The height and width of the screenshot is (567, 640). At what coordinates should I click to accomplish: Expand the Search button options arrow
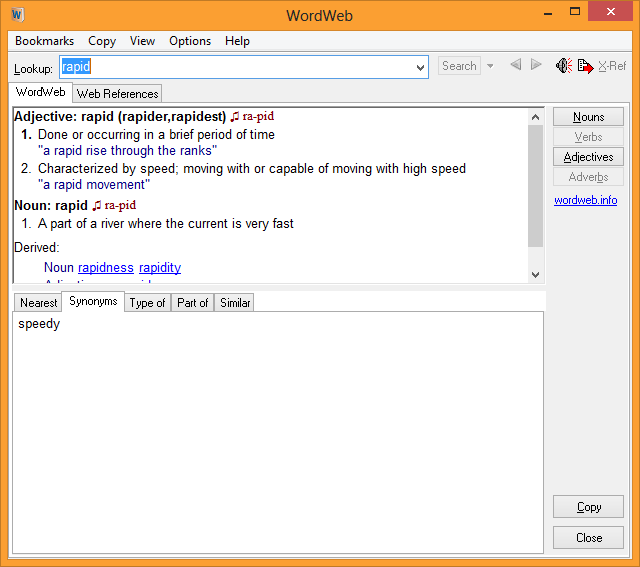point(490,66)
